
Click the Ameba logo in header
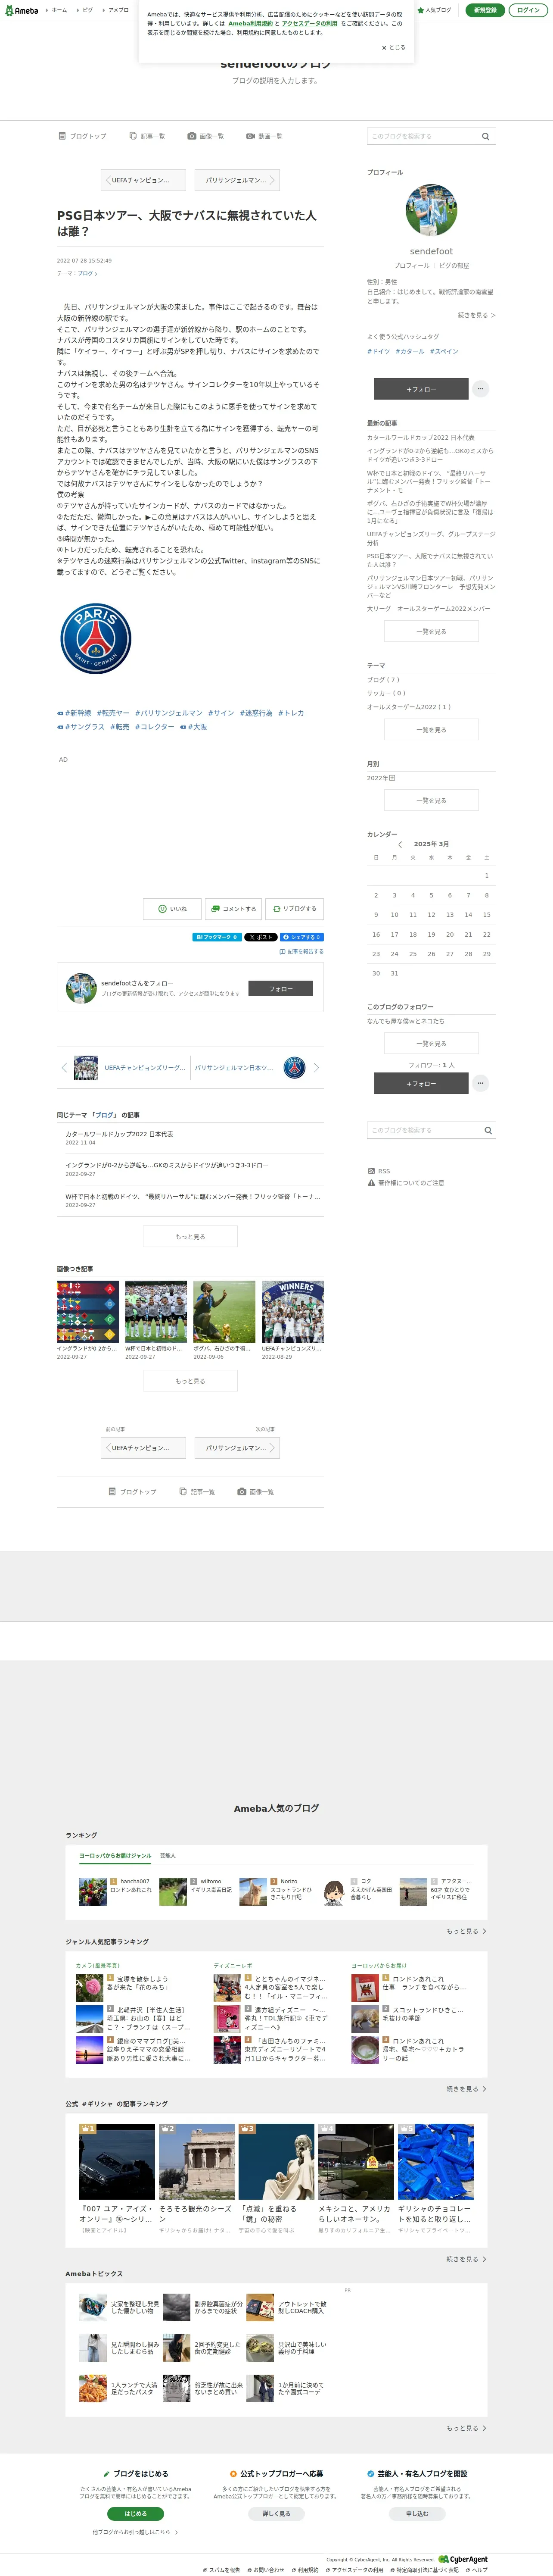[x=22, y=10]
